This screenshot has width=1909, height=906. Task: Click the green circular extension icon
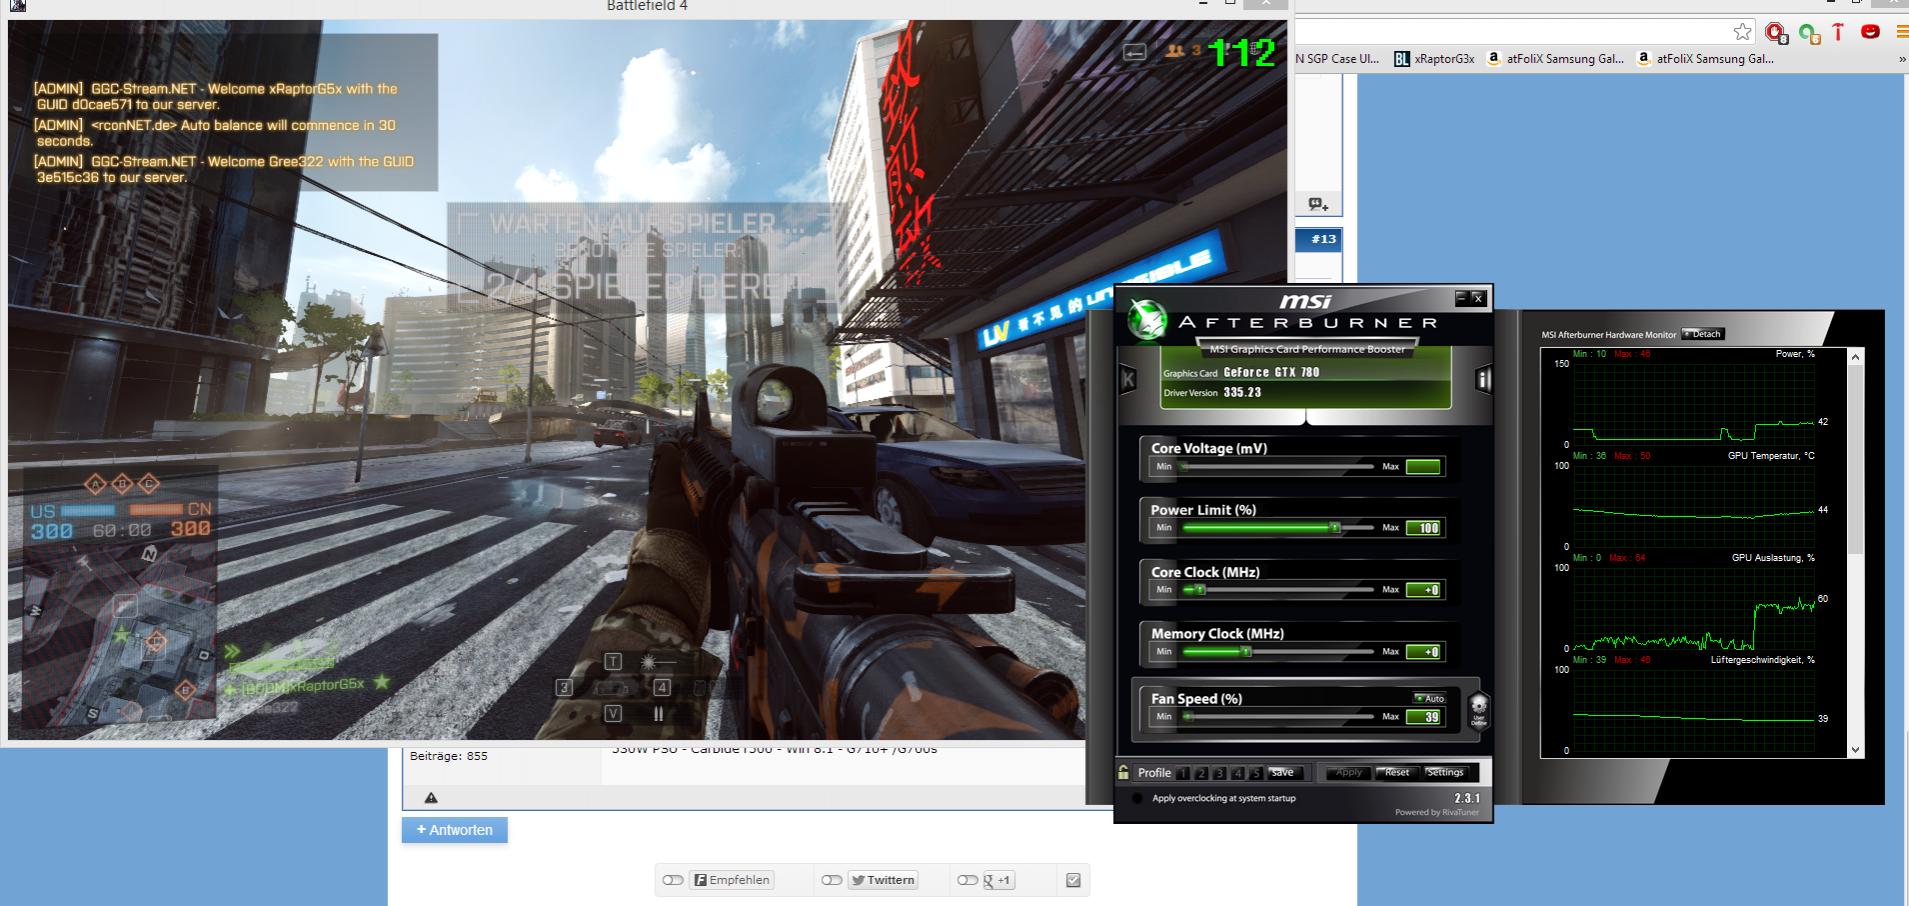tap(1809, 33)
